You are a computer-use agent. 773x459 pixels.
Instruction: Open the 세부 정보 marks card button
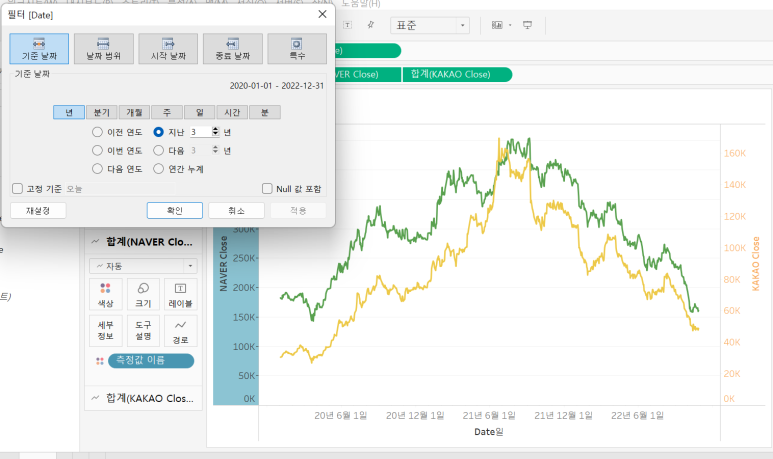coord(105,331)
